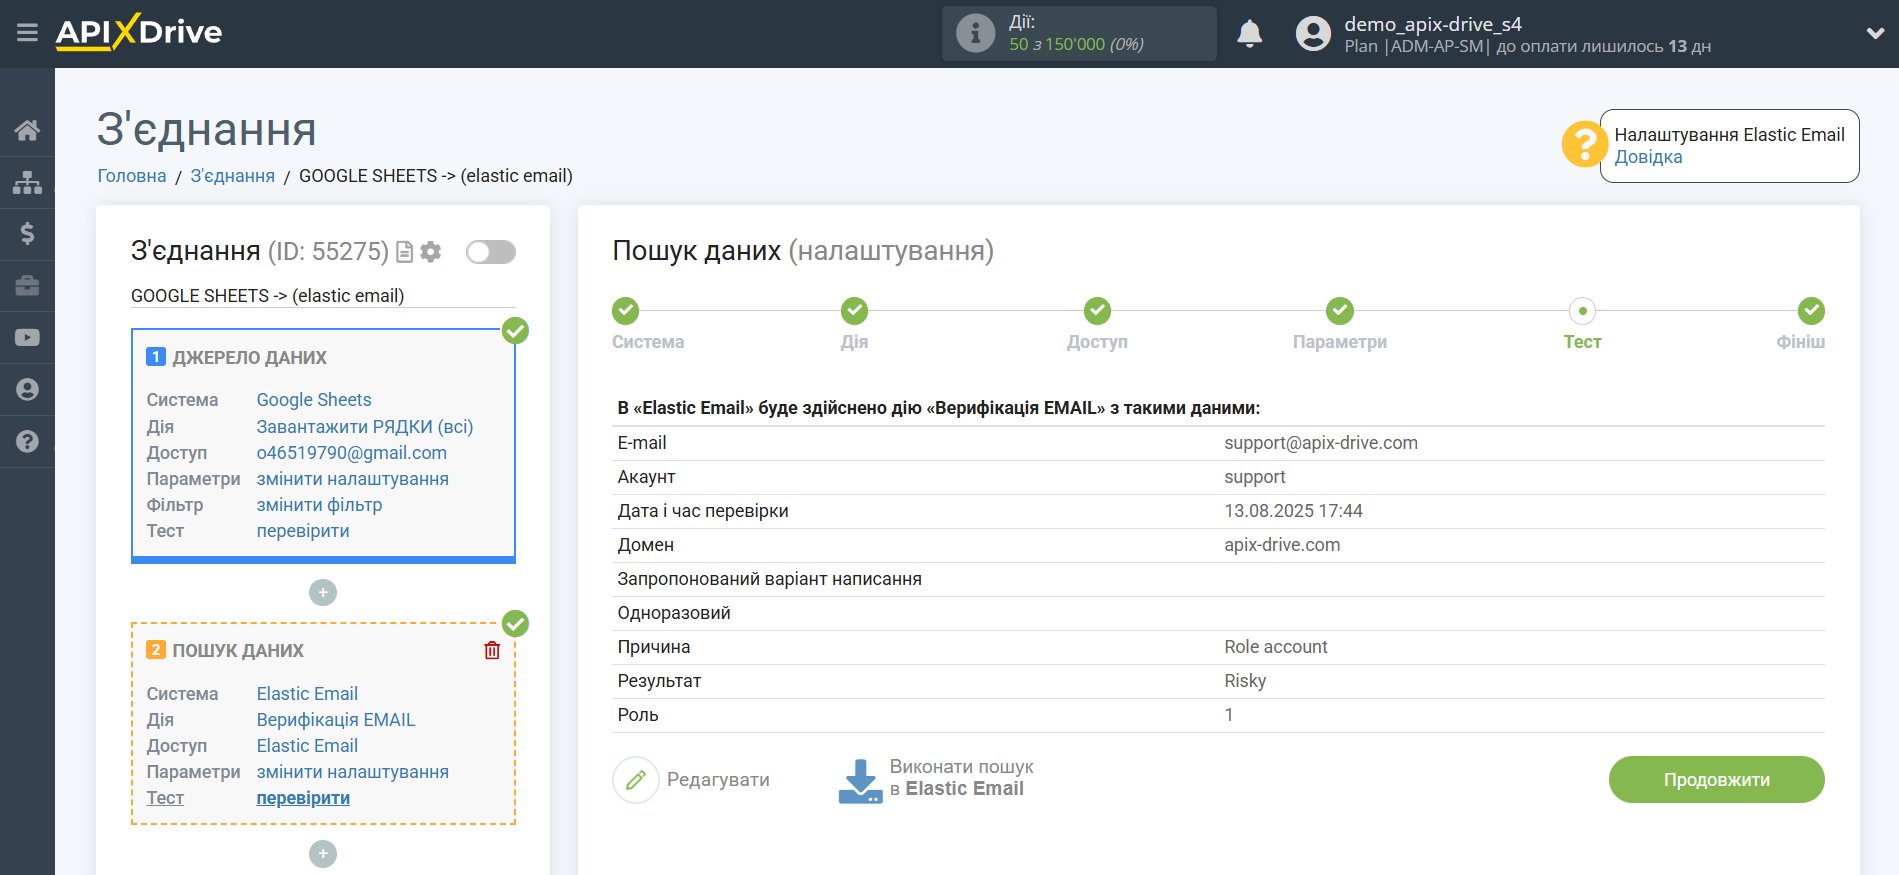
Task: Click bold перевірити in search block
Action: 303,798
